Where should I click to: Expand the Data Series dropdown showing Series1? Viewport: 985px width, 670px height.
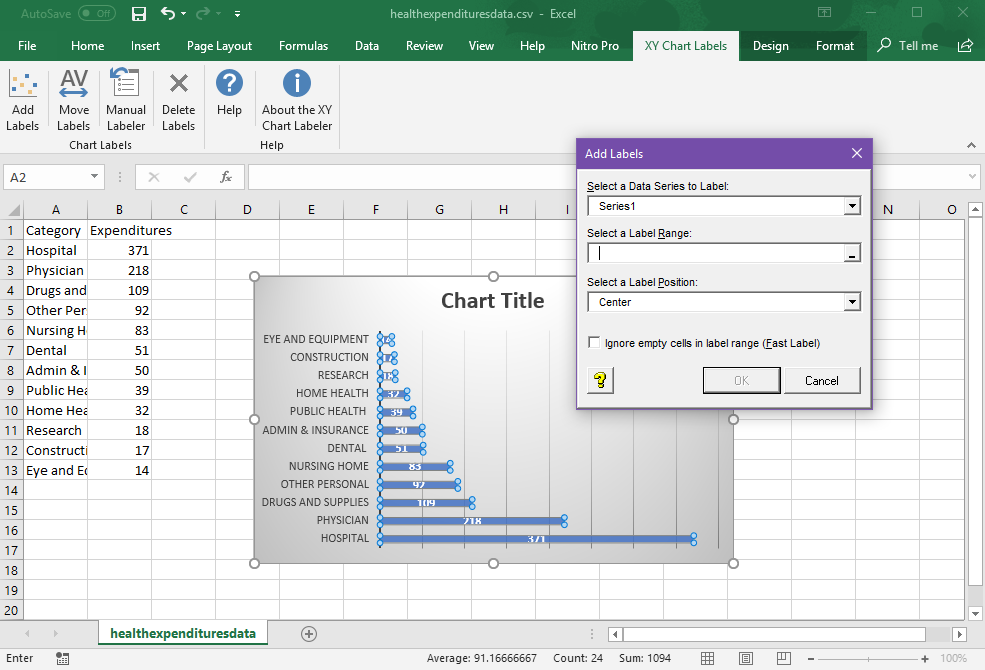[852, 206]
